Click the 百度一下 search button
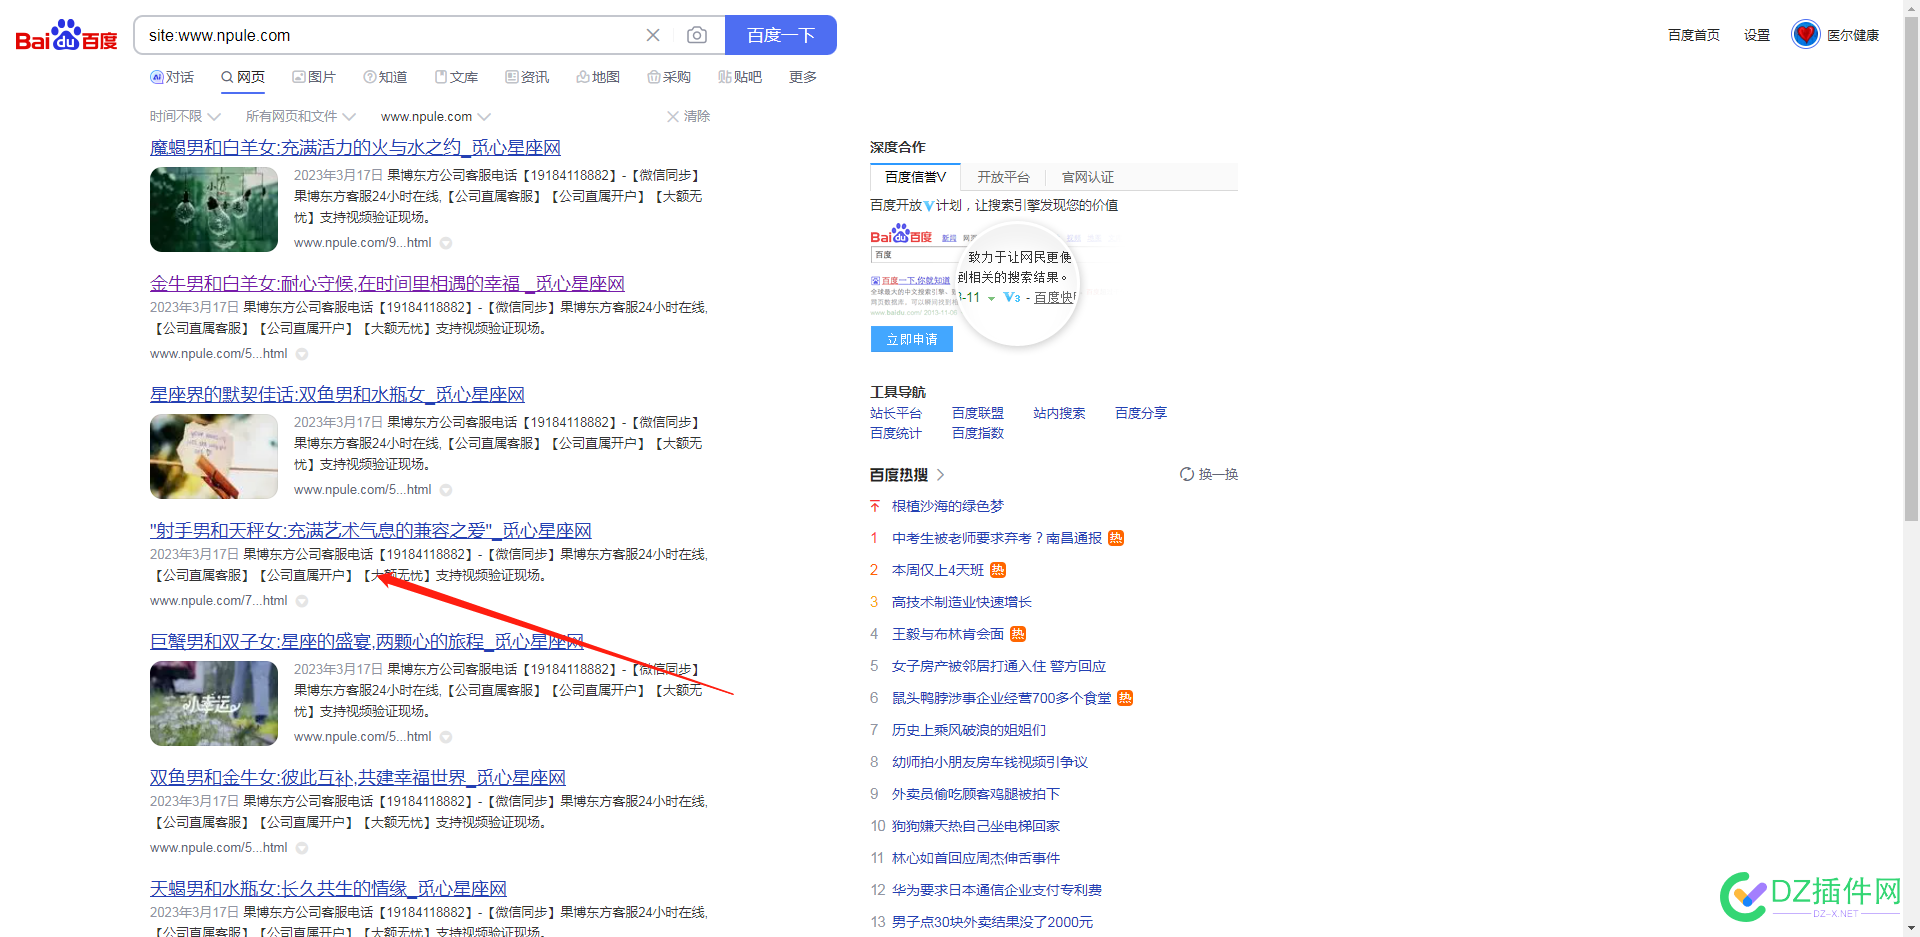The image size is (1920, 937). [x=781, y=35]
